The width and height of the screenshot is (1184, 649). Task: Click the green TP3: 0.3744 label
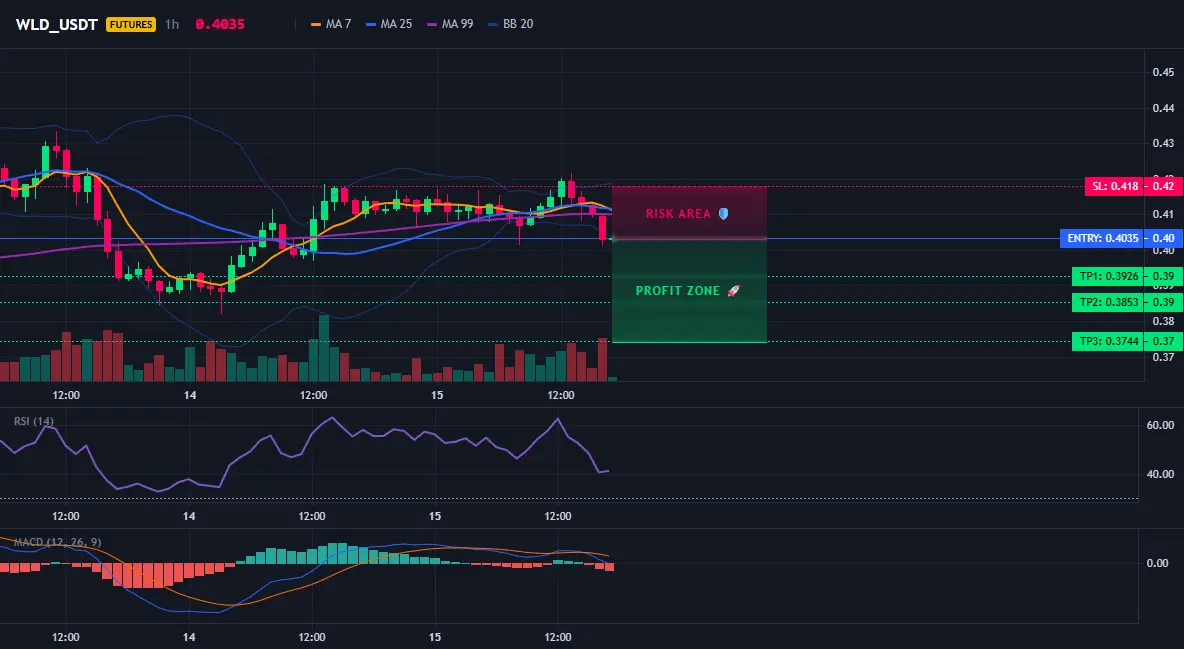click(1108, 341)
